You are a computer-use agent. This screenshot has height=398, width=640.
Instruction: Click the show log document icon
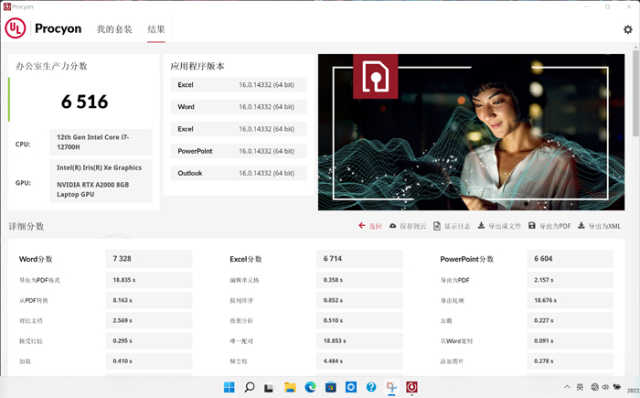pyautogui.click(x=437, y=226)
